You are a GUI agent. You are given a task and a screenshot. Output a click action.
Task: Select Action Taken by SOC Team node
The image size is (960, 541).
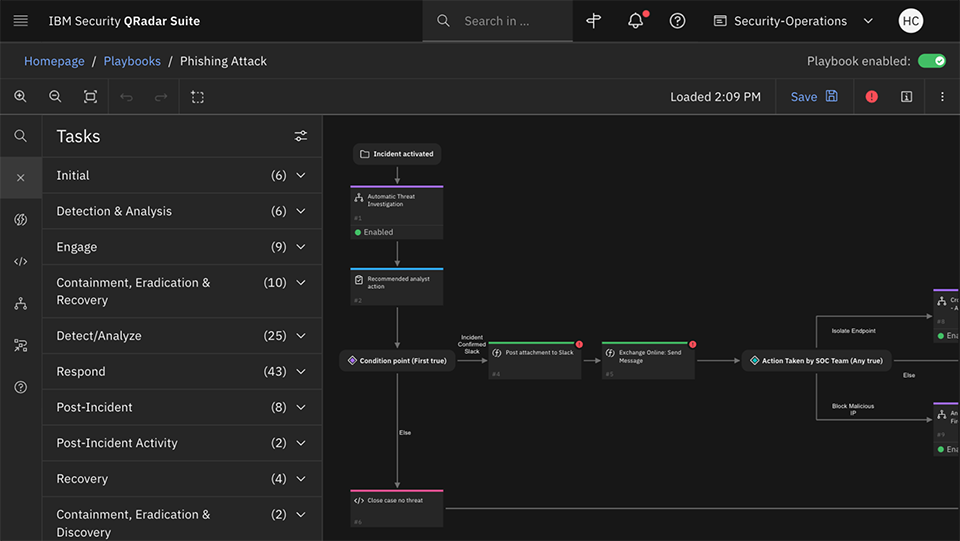click(x=816, y=360)
